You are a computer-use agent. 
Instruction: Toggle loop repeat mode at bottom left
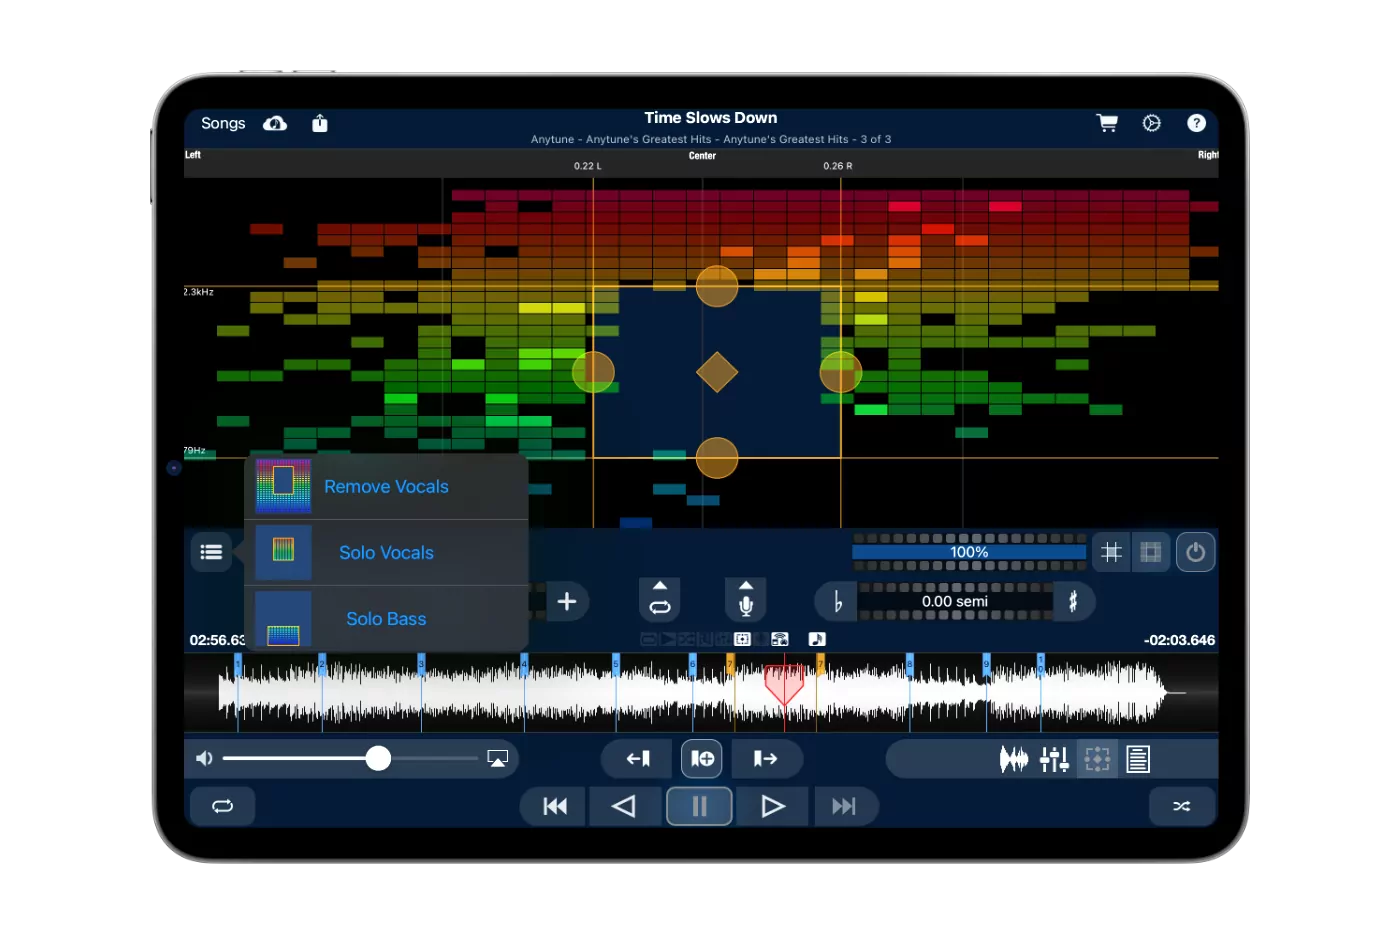221,806
